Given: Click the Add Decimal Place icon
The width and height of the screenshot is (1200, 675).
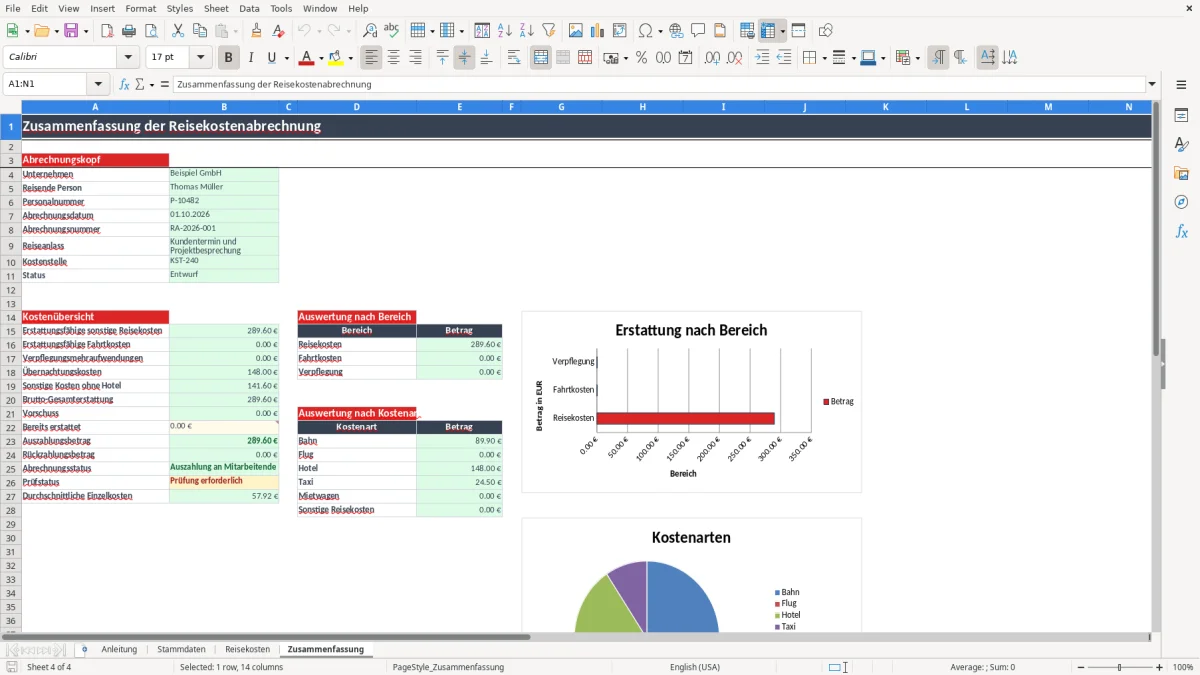Looking at the screenshot, I should coord(712,58).
